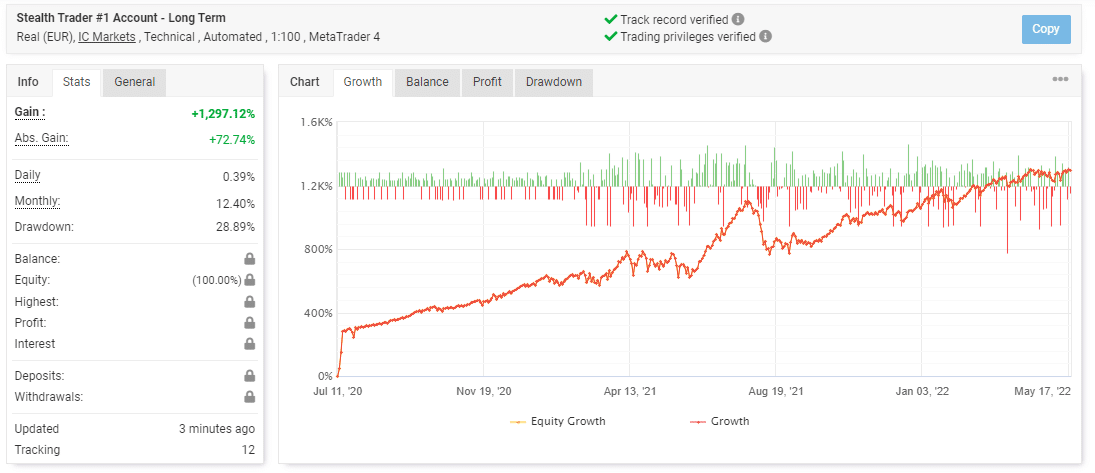The image size is (1095, 473).
Task: Click the lock icon next to Deposits
Action: (x=249, y=376)
